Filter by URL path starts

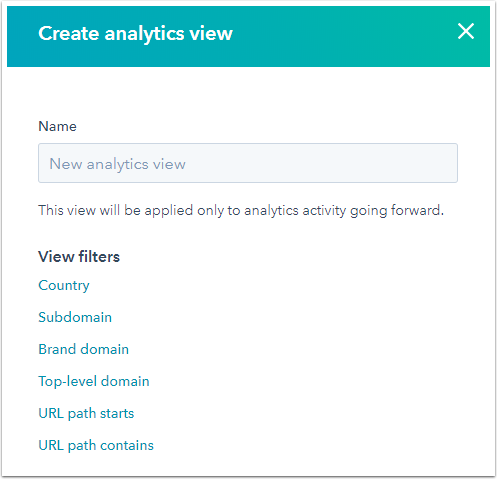(x=86, y=413)
